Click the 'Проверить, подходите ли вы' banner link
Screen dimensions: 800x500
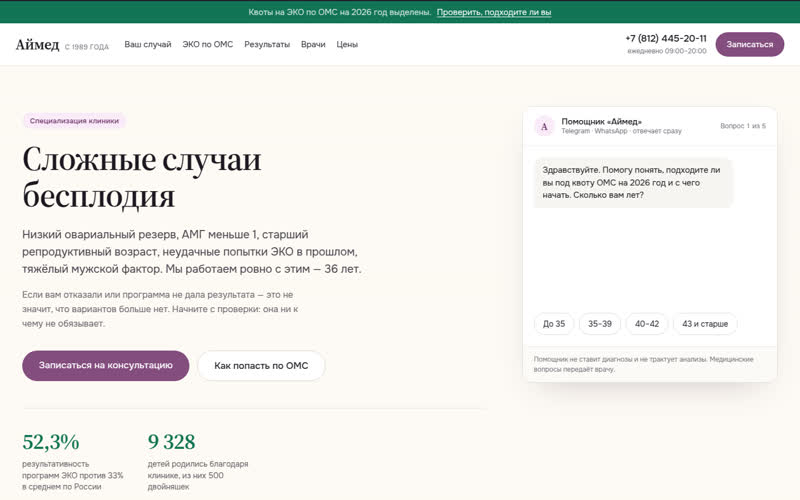pos(494,12)
